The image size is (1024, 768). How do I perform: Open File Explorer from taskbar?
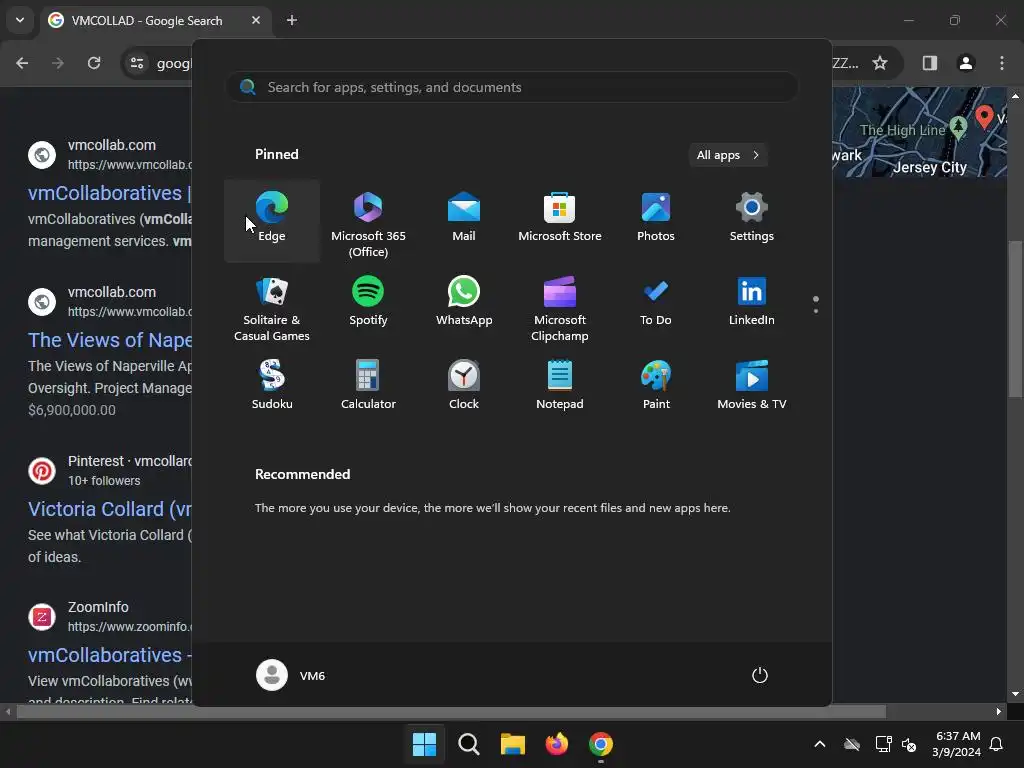pyautogui.click(x=513, y=744)
